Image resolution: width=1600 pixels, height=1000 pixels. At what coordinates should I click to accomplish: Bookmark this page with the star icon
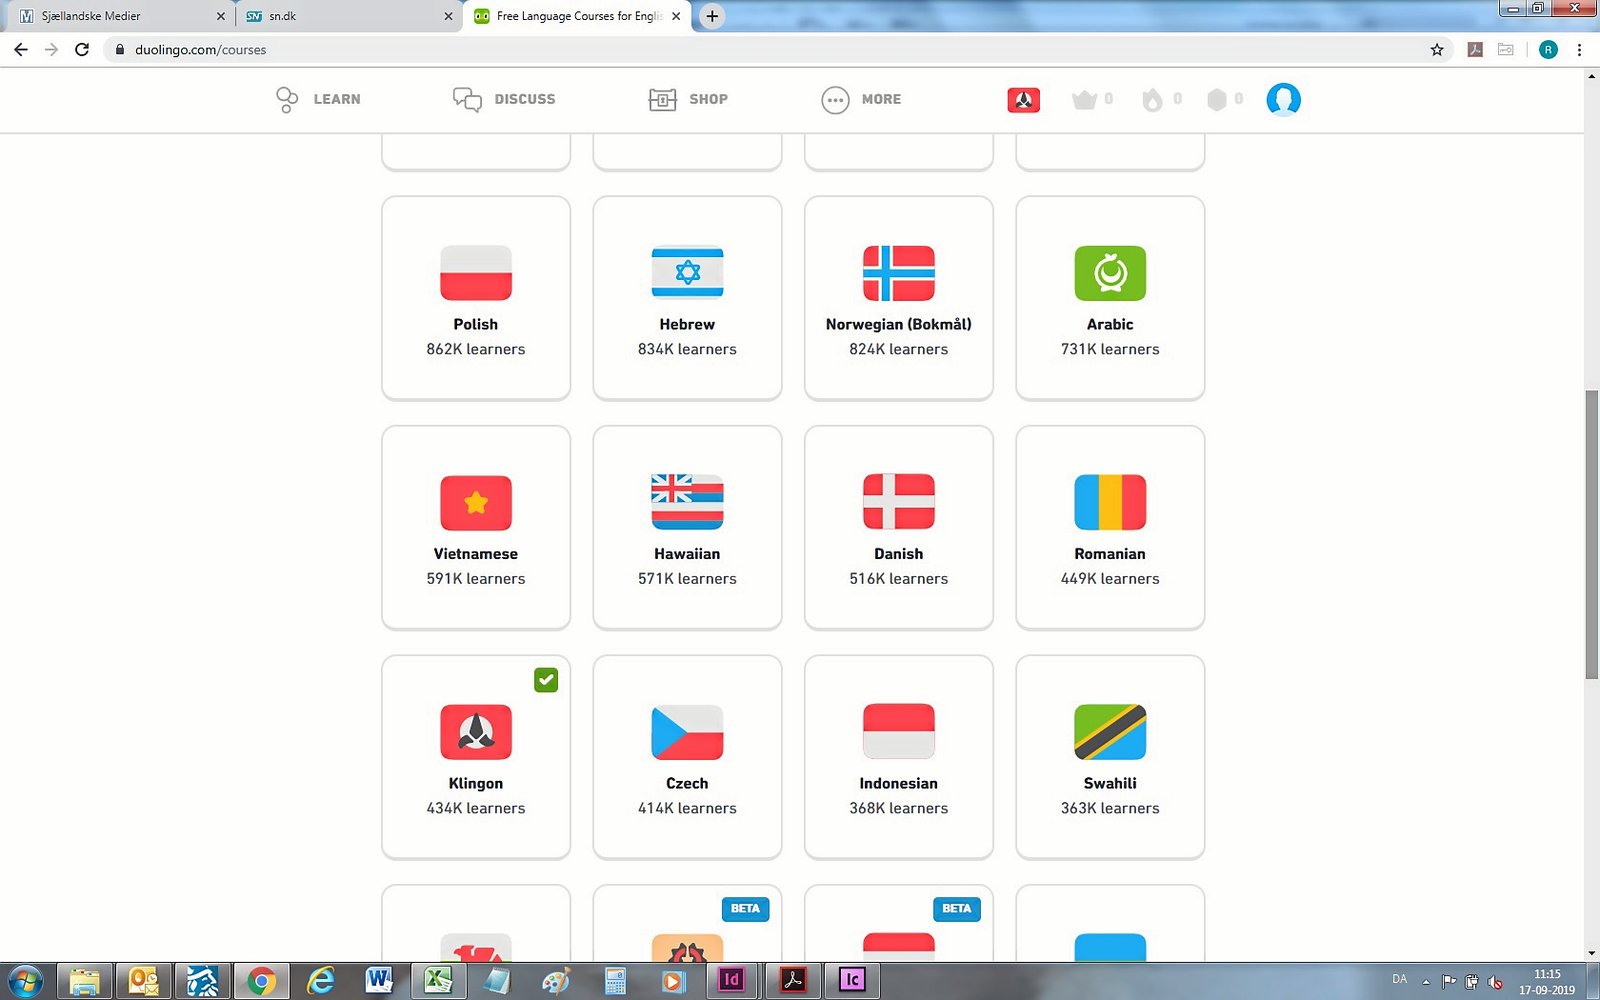(1437, 50)
